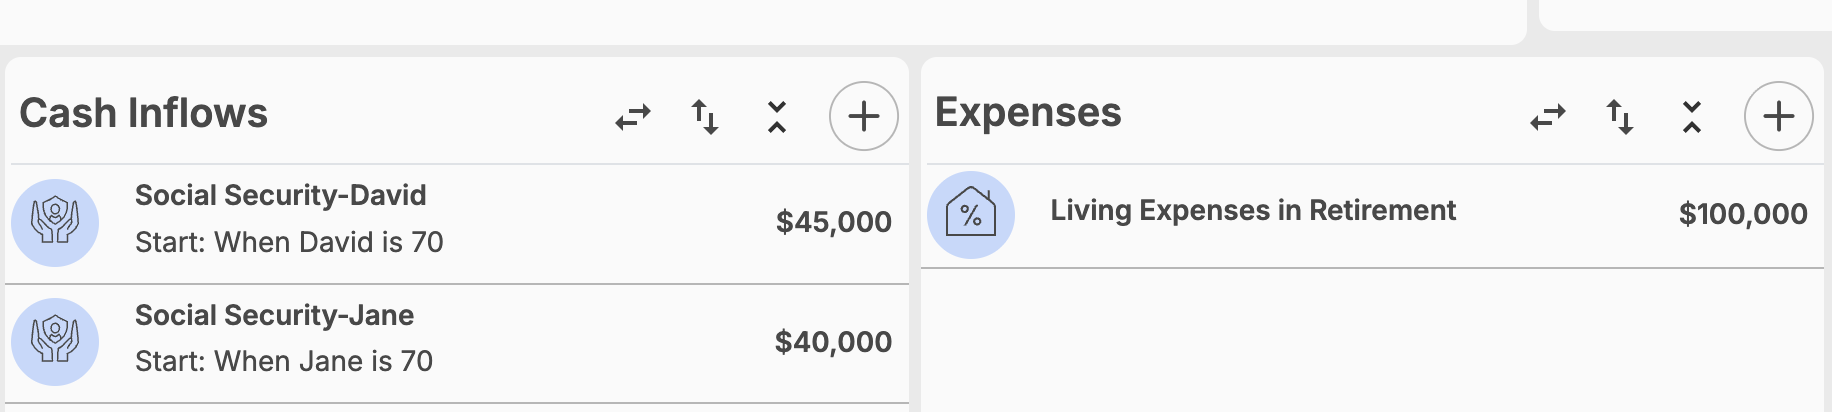
Task: Open Living Expenses in Retirement entry
Action: pos(1373,216)
